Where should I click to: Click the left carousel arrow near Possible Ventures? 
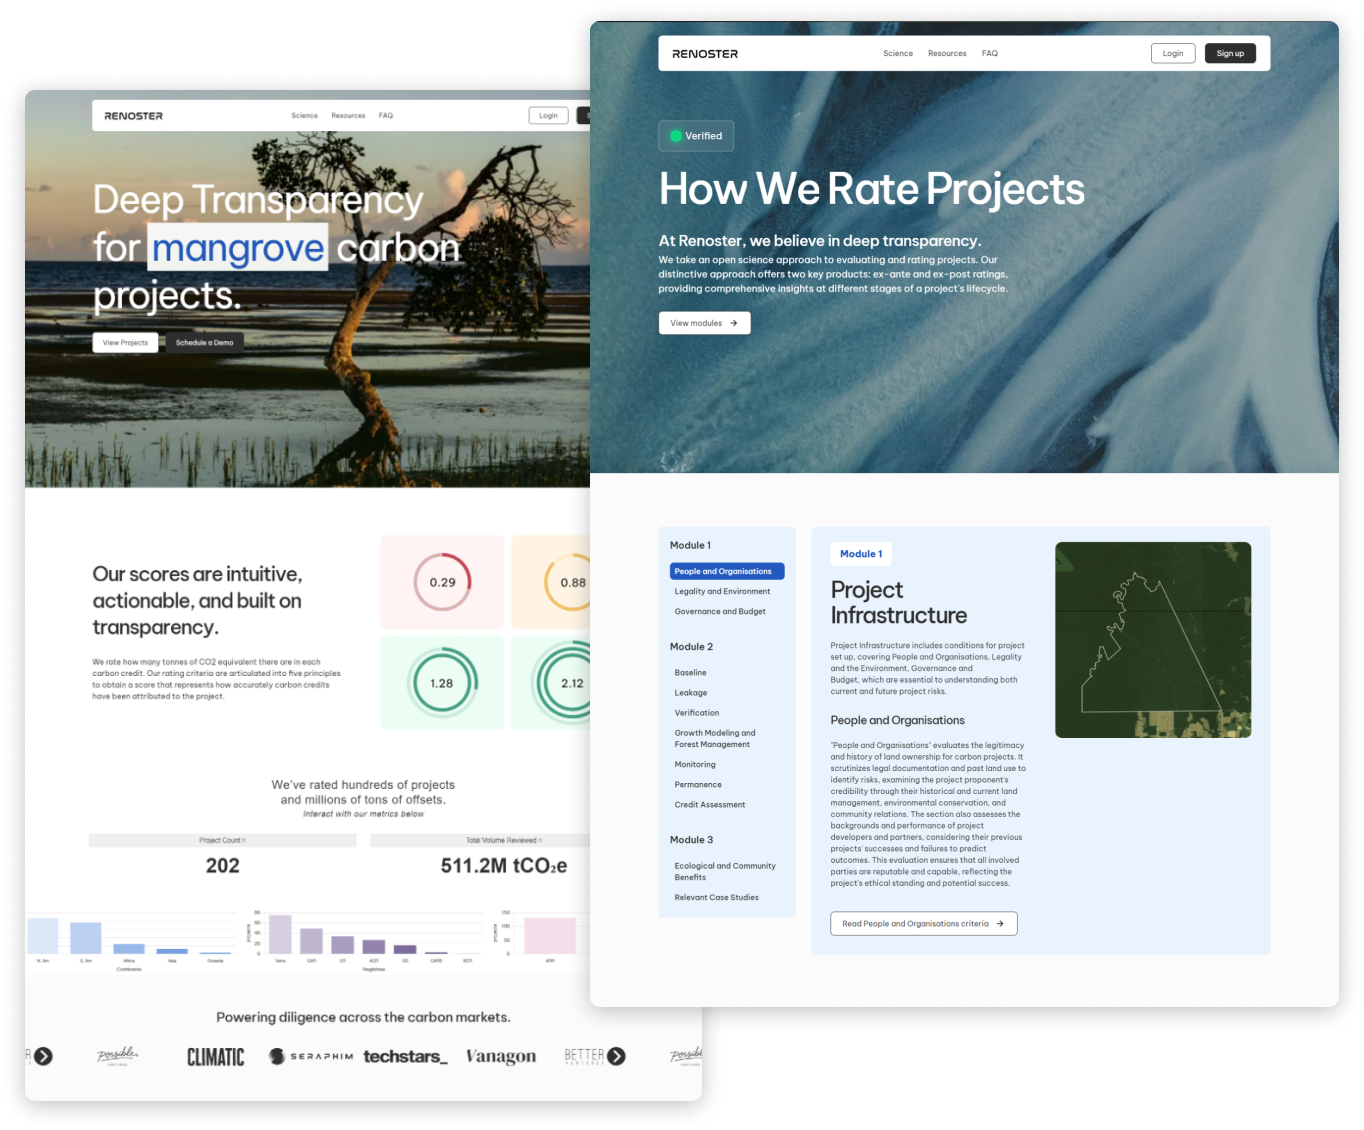point(44,1056)
